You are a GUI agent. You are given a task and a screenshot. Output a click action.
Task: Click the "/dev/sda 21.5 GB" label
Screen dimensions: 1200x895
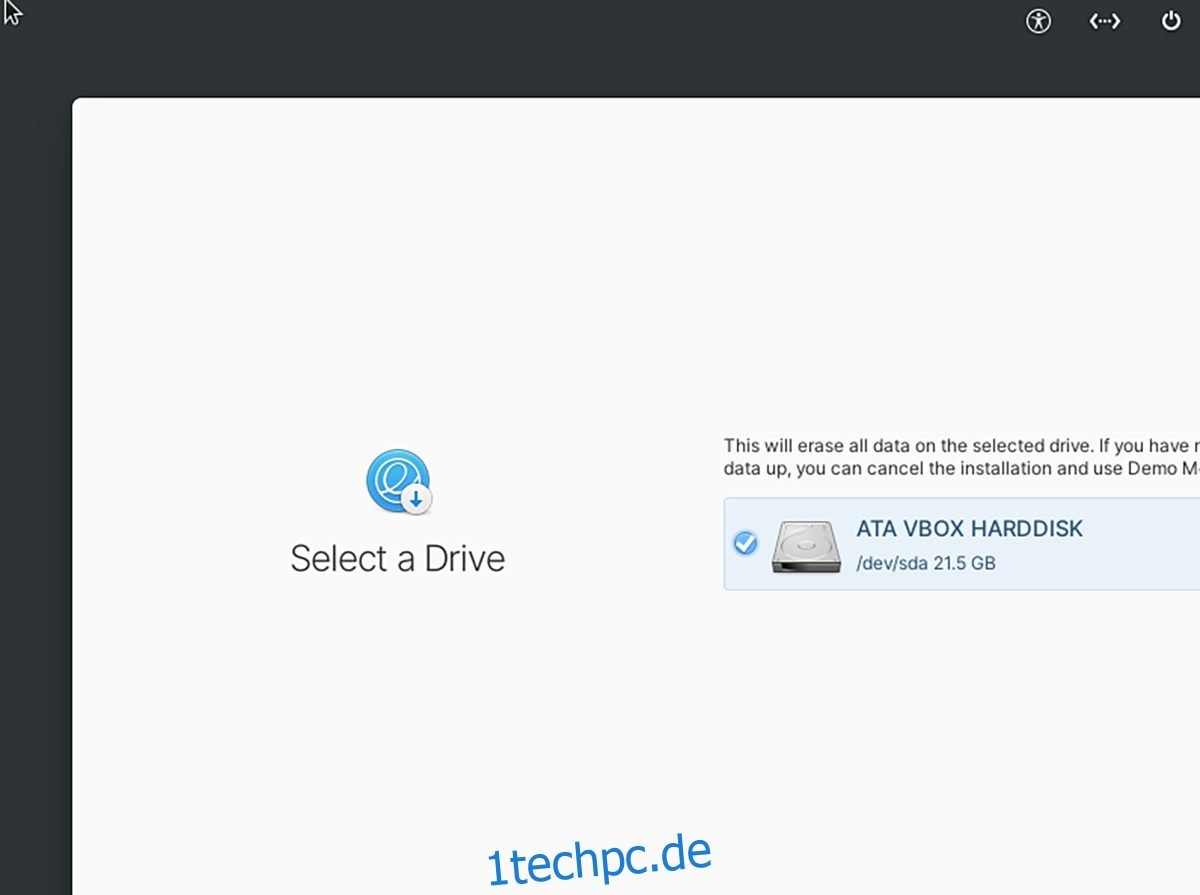pyautogui.click(x=926, y=563)
